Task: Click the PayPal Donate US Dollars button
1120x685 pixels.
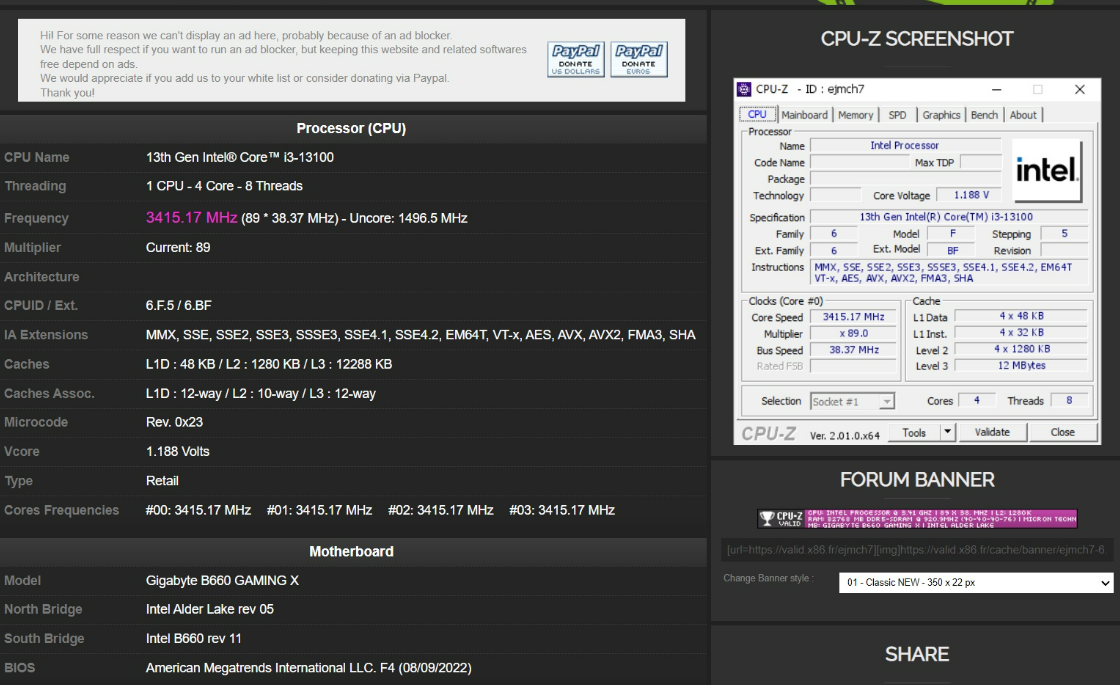Action: (x=576, y=59)
